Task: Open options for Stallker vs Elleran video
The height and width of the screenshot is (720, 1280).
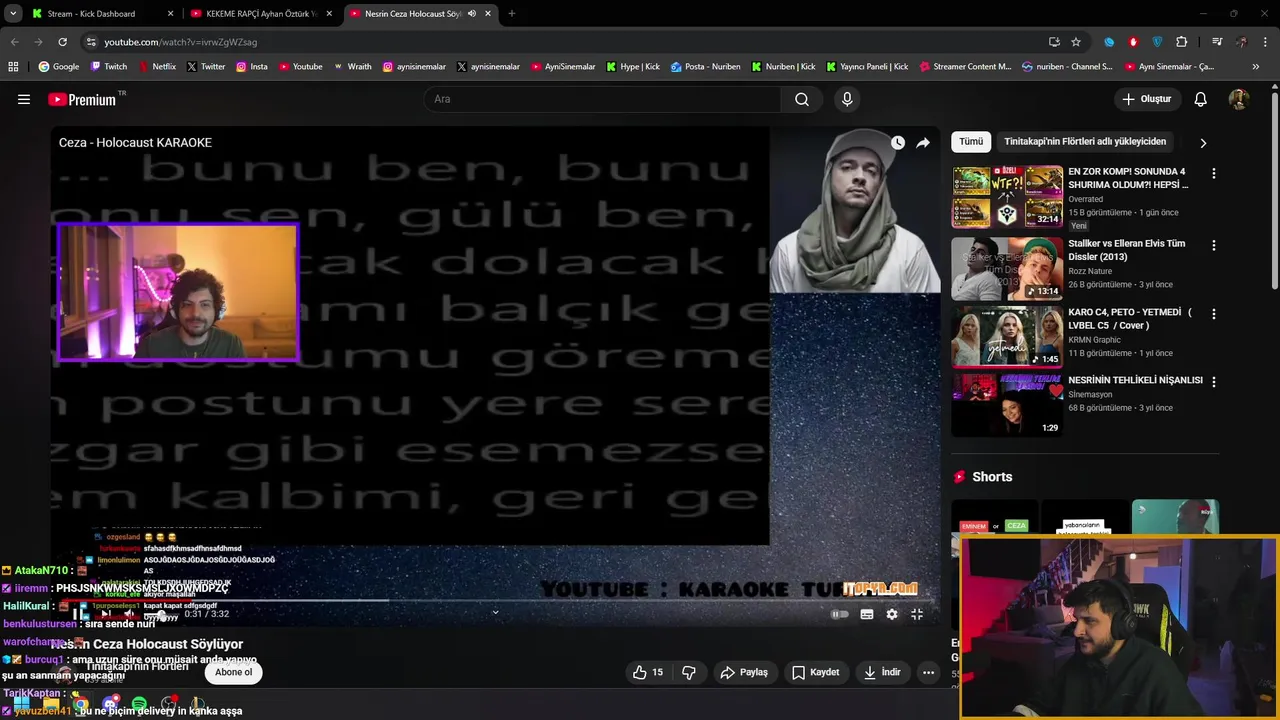Action: point(1214,245)
